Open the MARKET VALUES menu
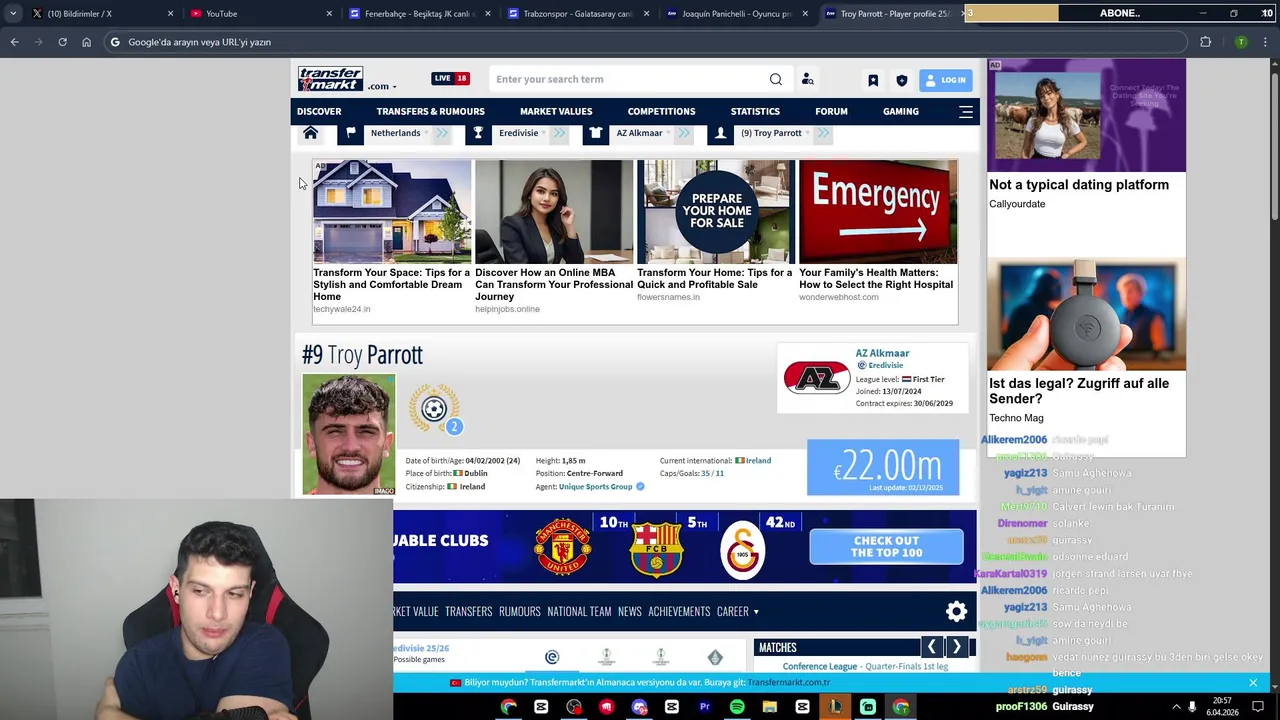This screenshot has height=720, width=1280. tap(556, 111)
